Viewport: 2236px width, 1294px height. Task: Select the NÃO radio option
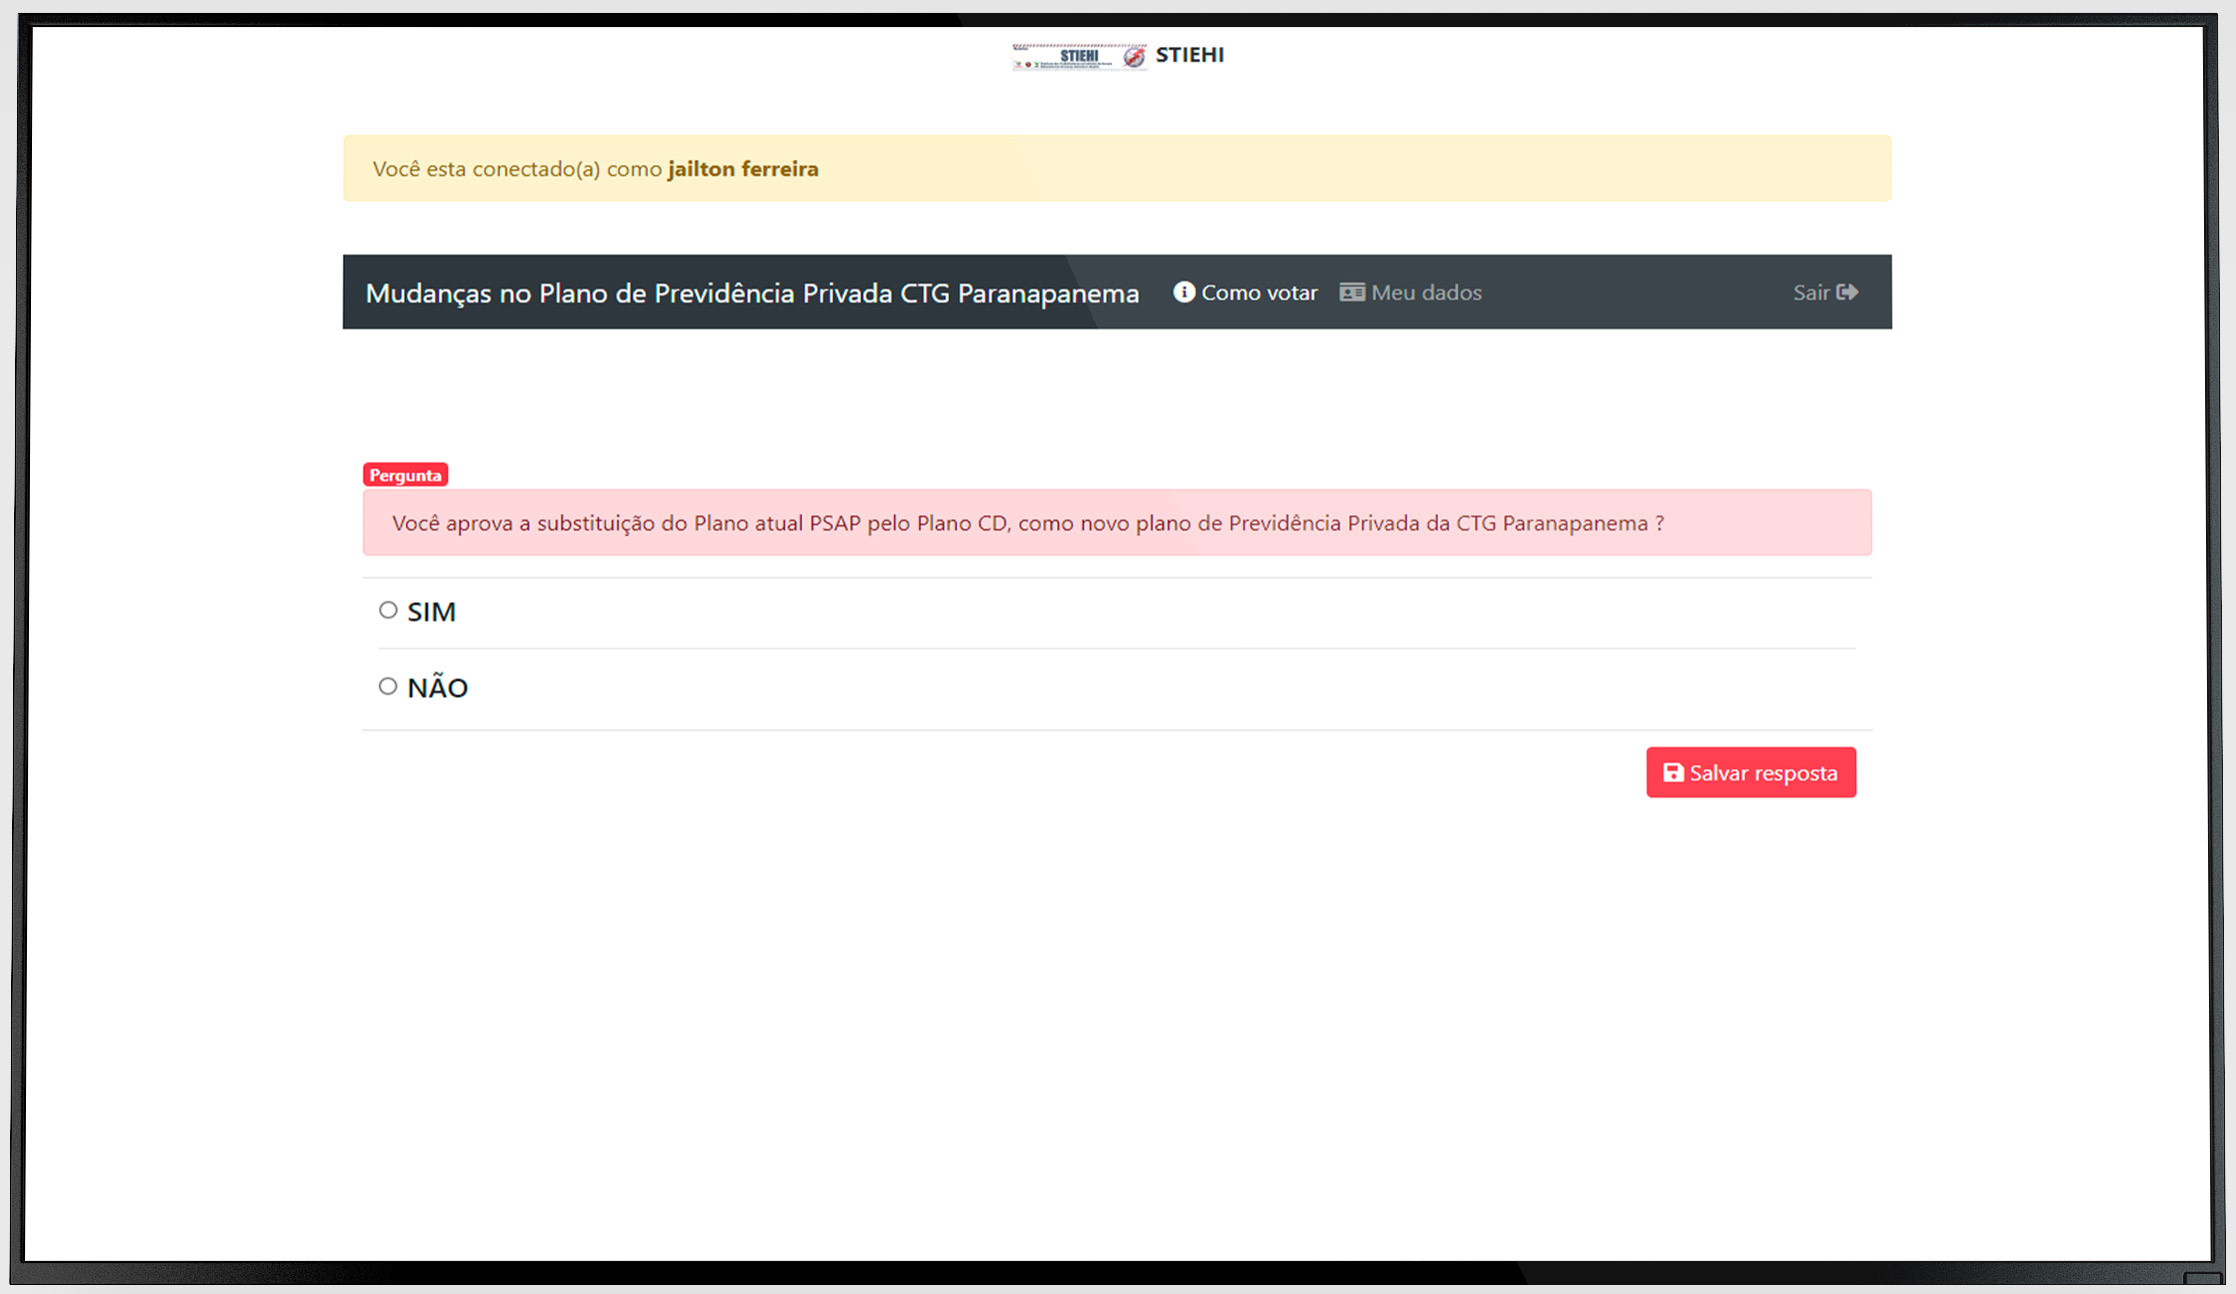coord(388,686)
